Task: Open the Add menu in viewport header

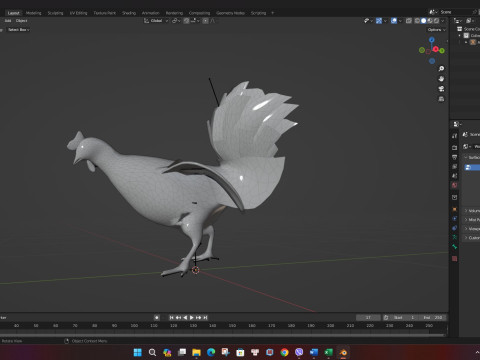Action: [8, 21]
